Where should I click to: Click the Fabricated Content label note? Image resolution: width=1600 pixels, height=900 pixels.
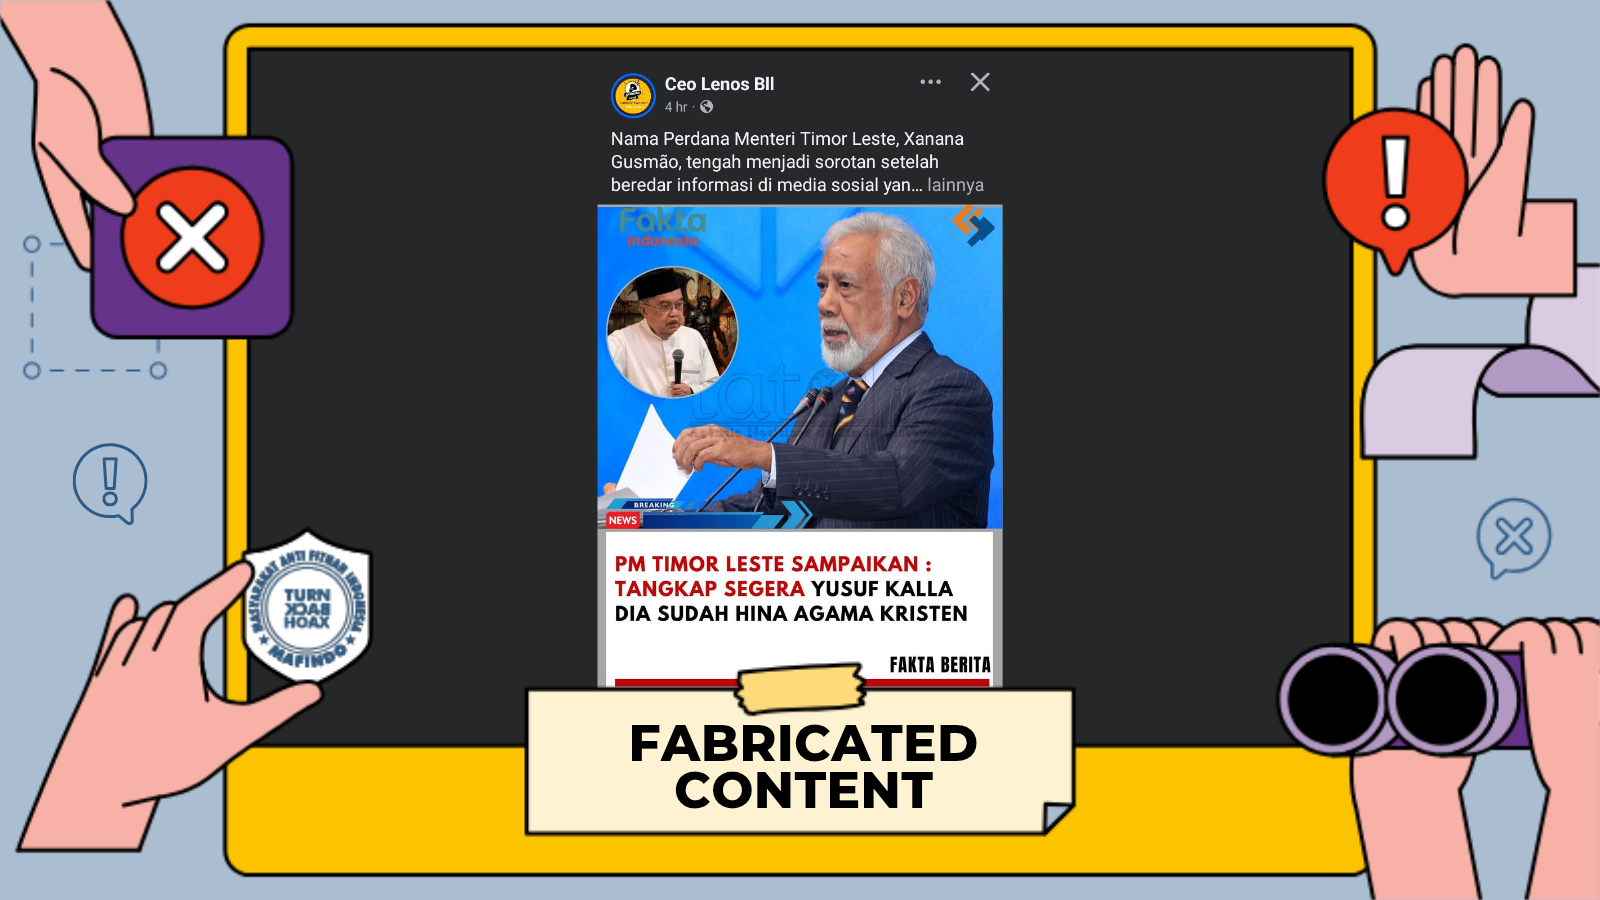pos(800,762)
